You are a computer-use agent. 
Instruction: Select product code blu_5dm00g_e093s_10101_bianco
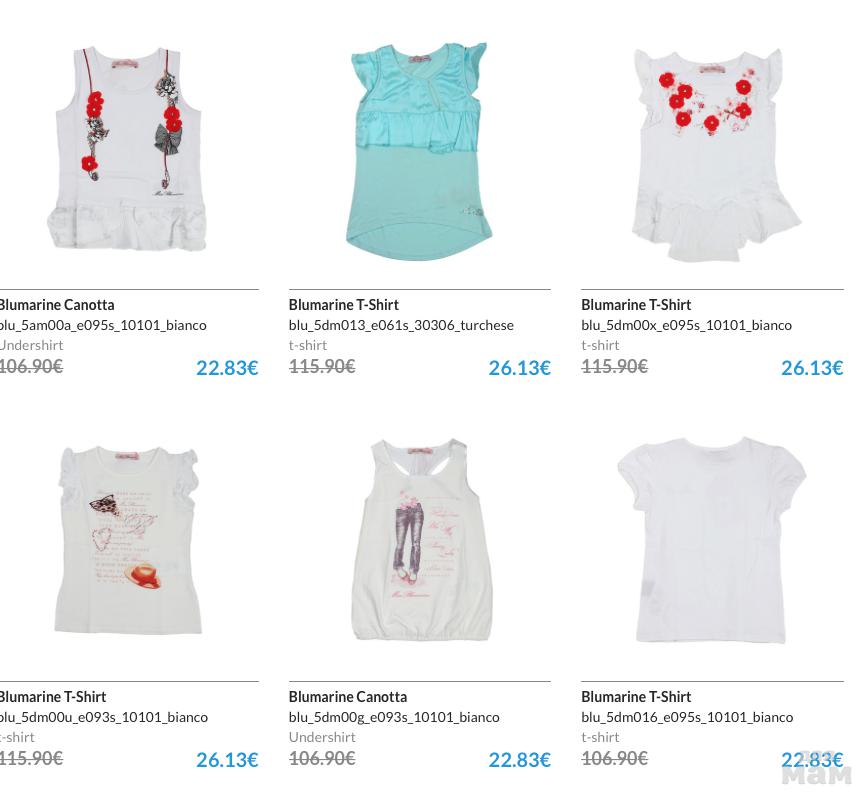pos(394,717)
